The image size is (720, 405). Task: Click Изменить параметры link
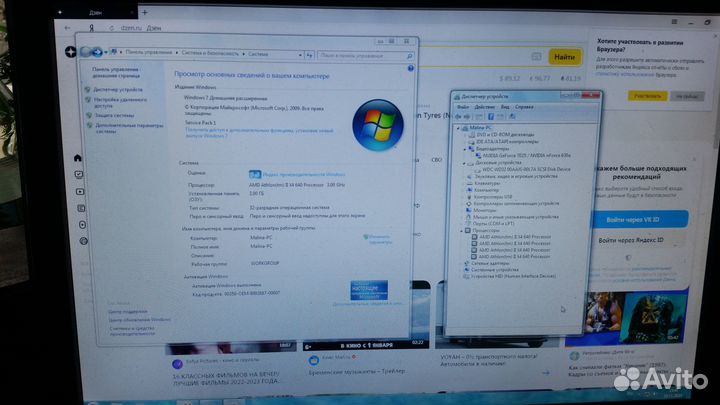click(380, 239)
